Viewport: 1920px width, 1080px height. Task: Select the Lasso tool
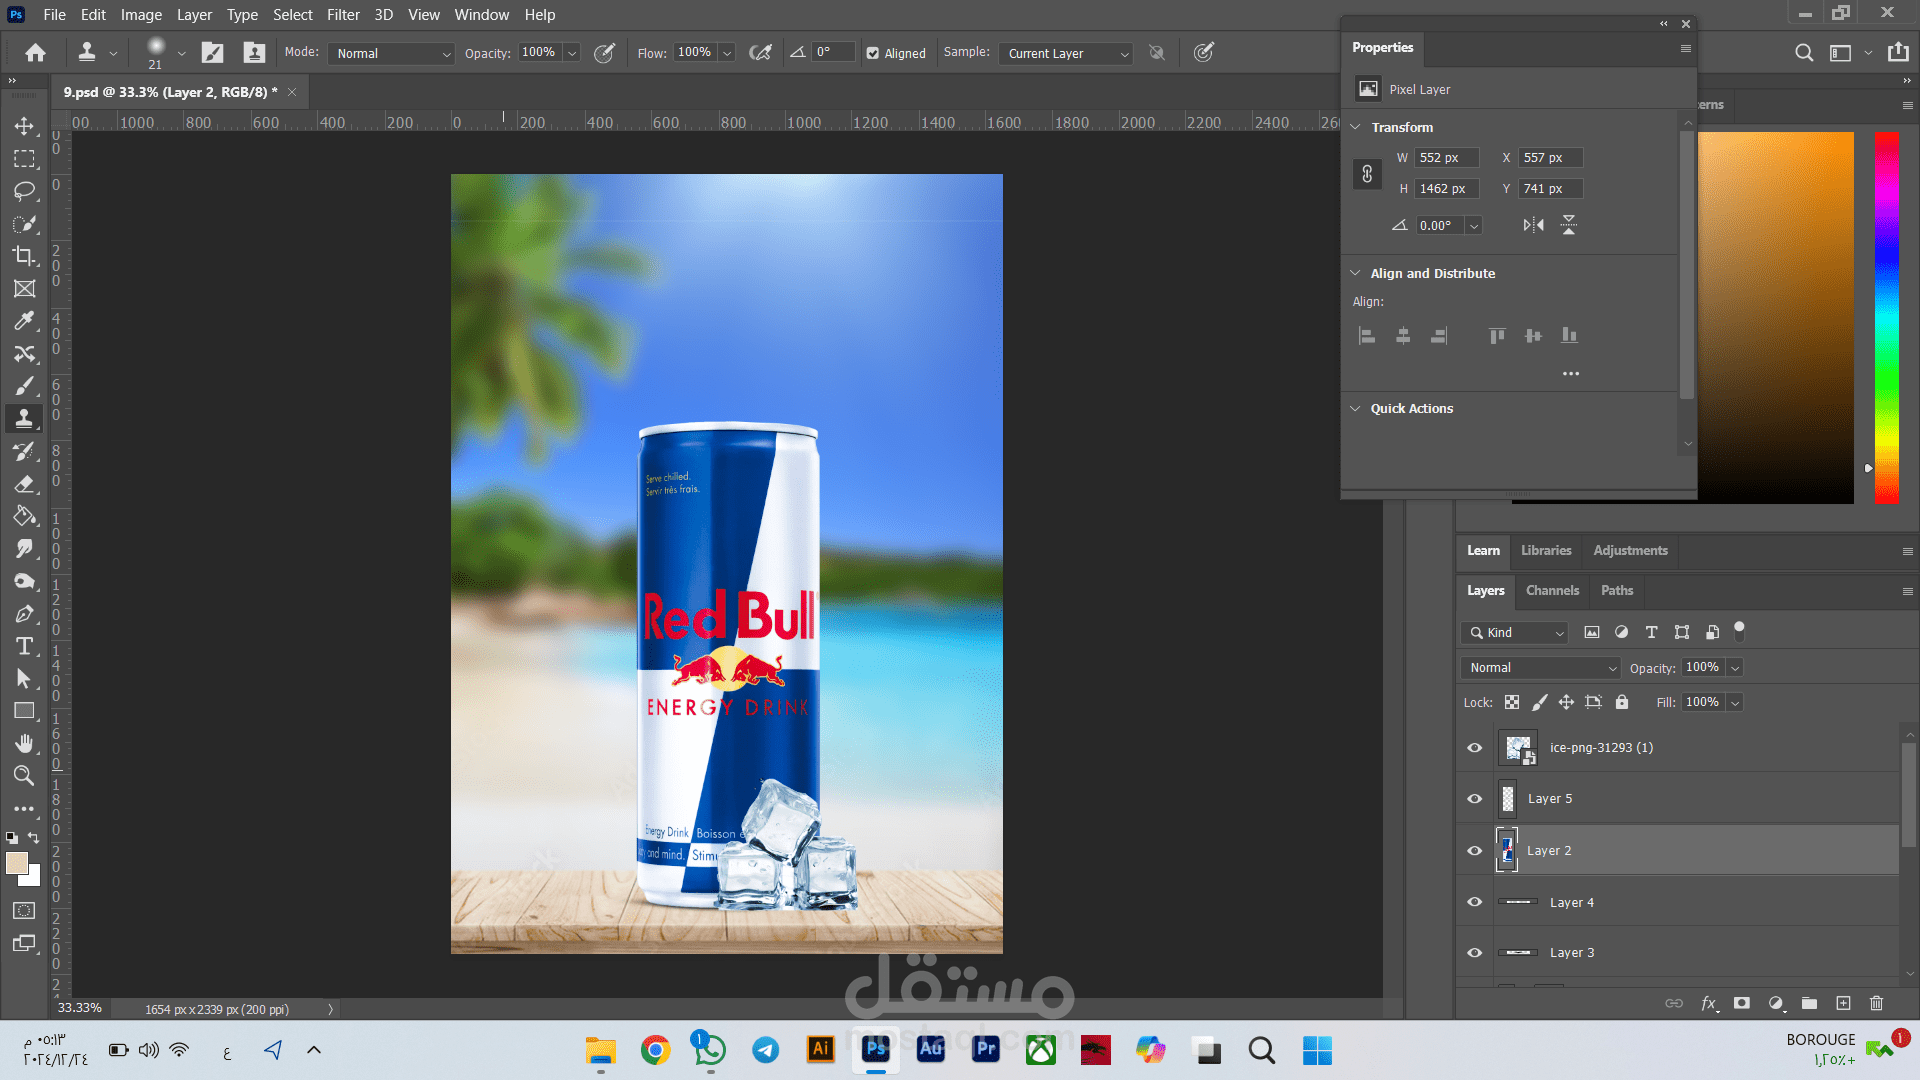pyautogui.click(x=24, y=191)
